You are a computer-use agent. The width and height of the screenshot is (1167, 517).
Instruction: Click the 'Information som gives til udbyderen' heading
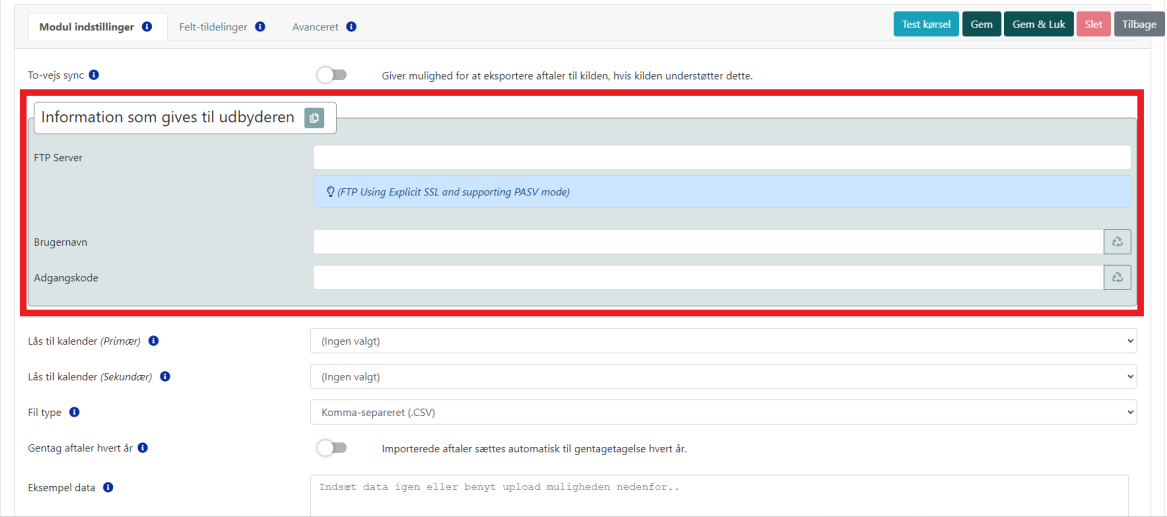pyautogui.click(x=168, y=118)
